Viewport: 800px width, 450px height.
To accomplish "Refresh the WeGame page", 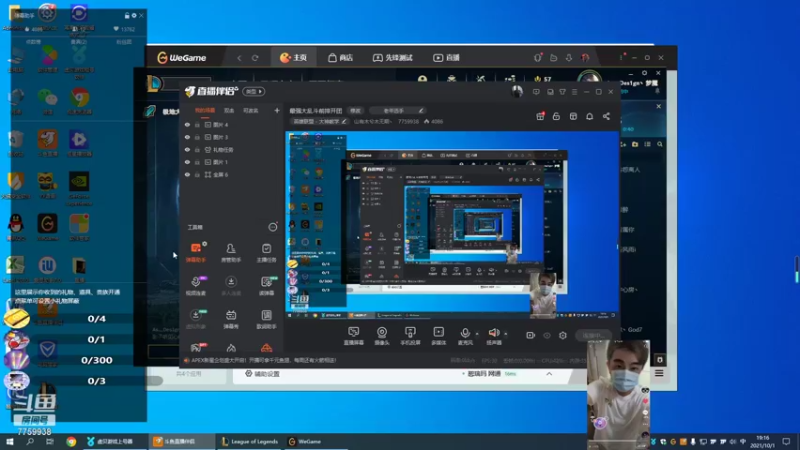I will click(255, 58).
